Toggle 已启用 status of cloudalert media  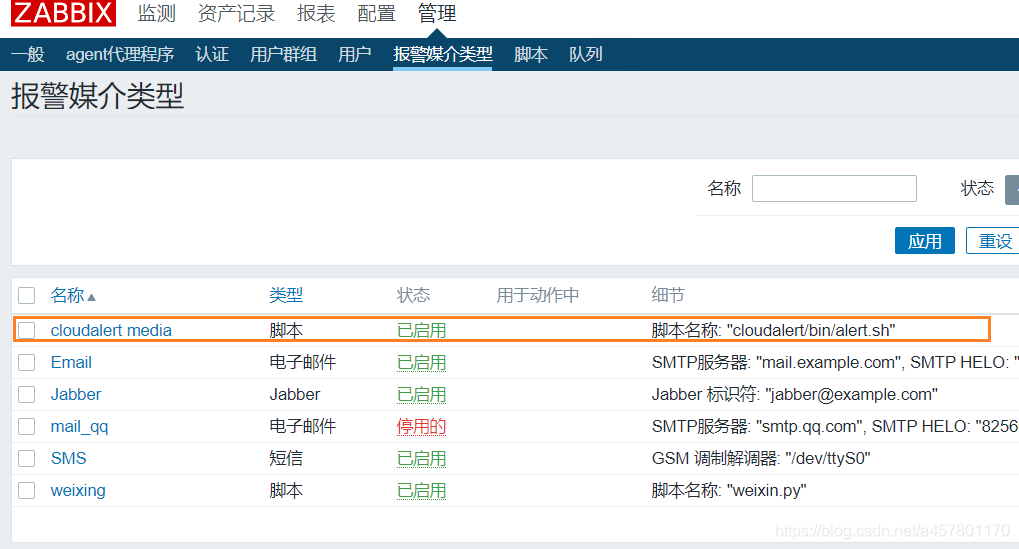click(x=421, y=330)
